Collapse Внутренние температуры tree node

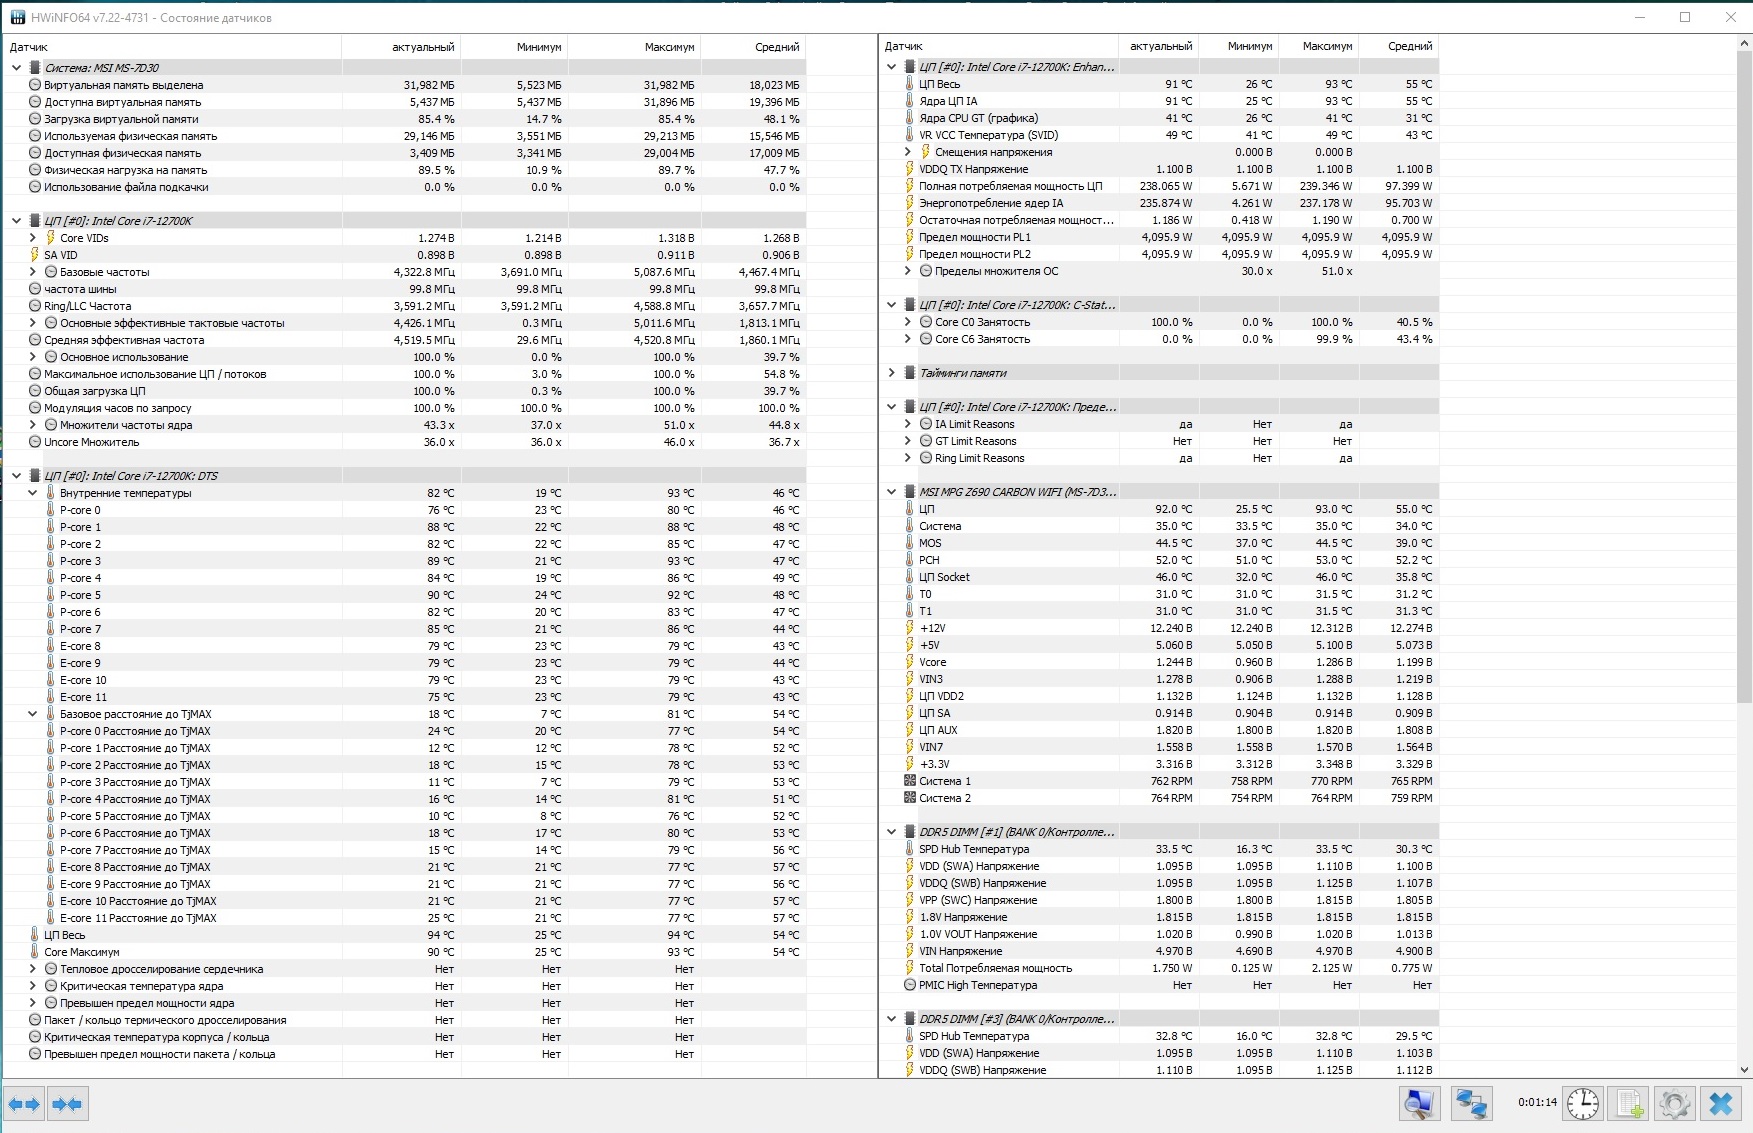click(32, 493)
